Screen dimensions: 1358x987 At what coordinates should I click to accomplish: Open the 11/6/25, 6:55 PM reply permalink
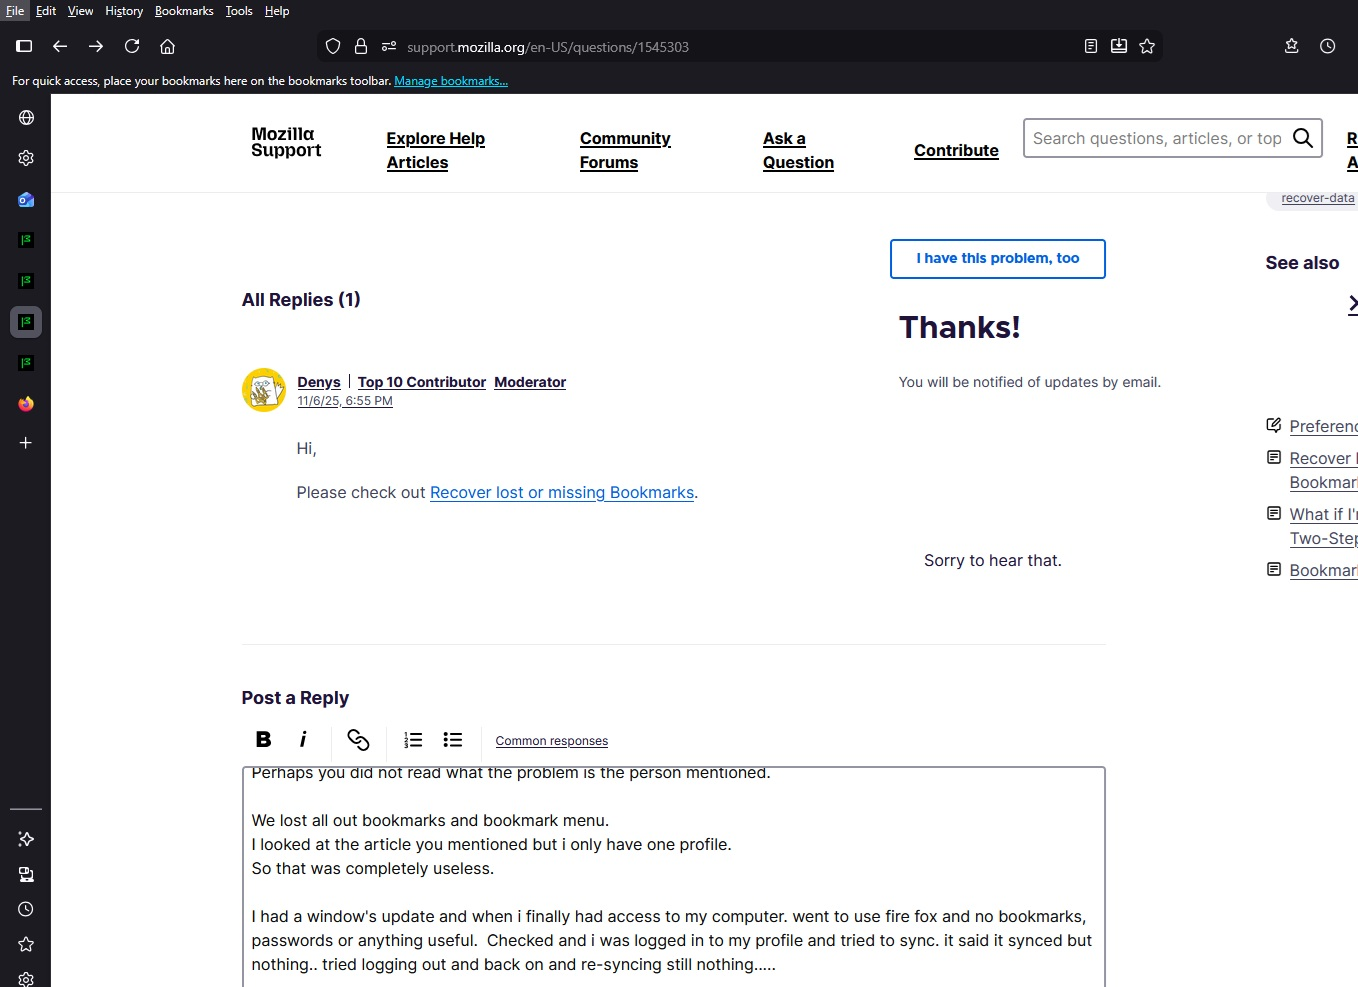coord(345,401)
